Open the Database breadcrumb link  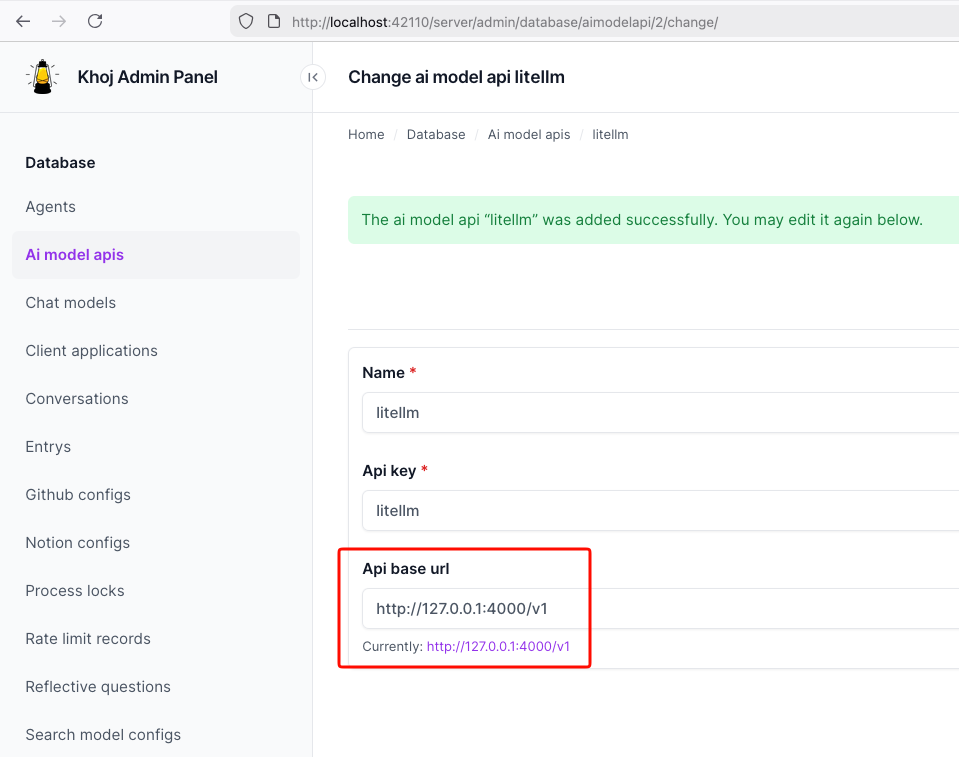(436, 134)
